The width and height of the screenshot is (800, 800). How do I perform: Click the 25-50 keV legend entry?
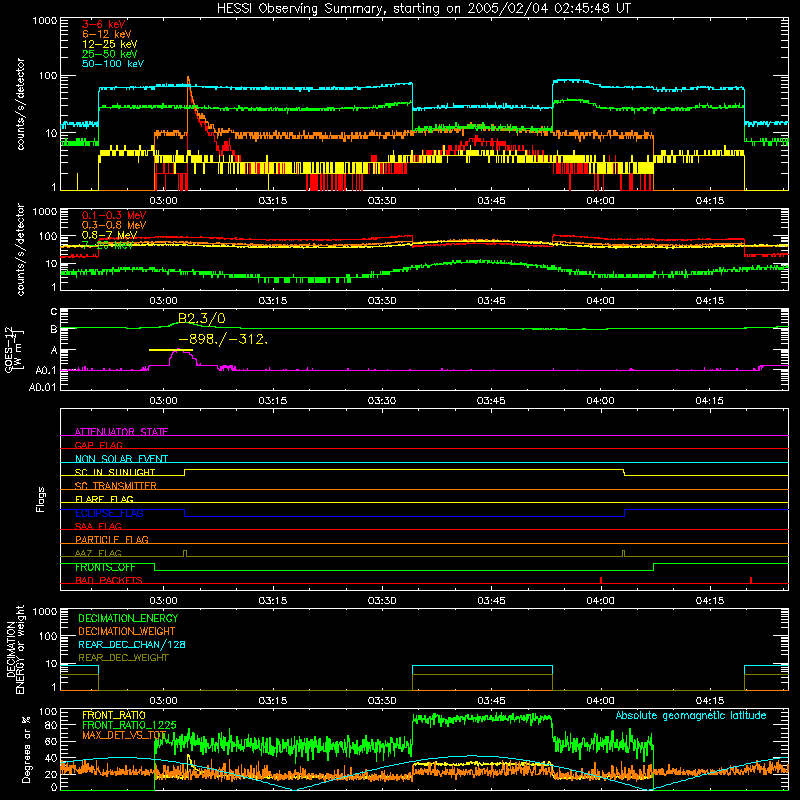point(110,54)
